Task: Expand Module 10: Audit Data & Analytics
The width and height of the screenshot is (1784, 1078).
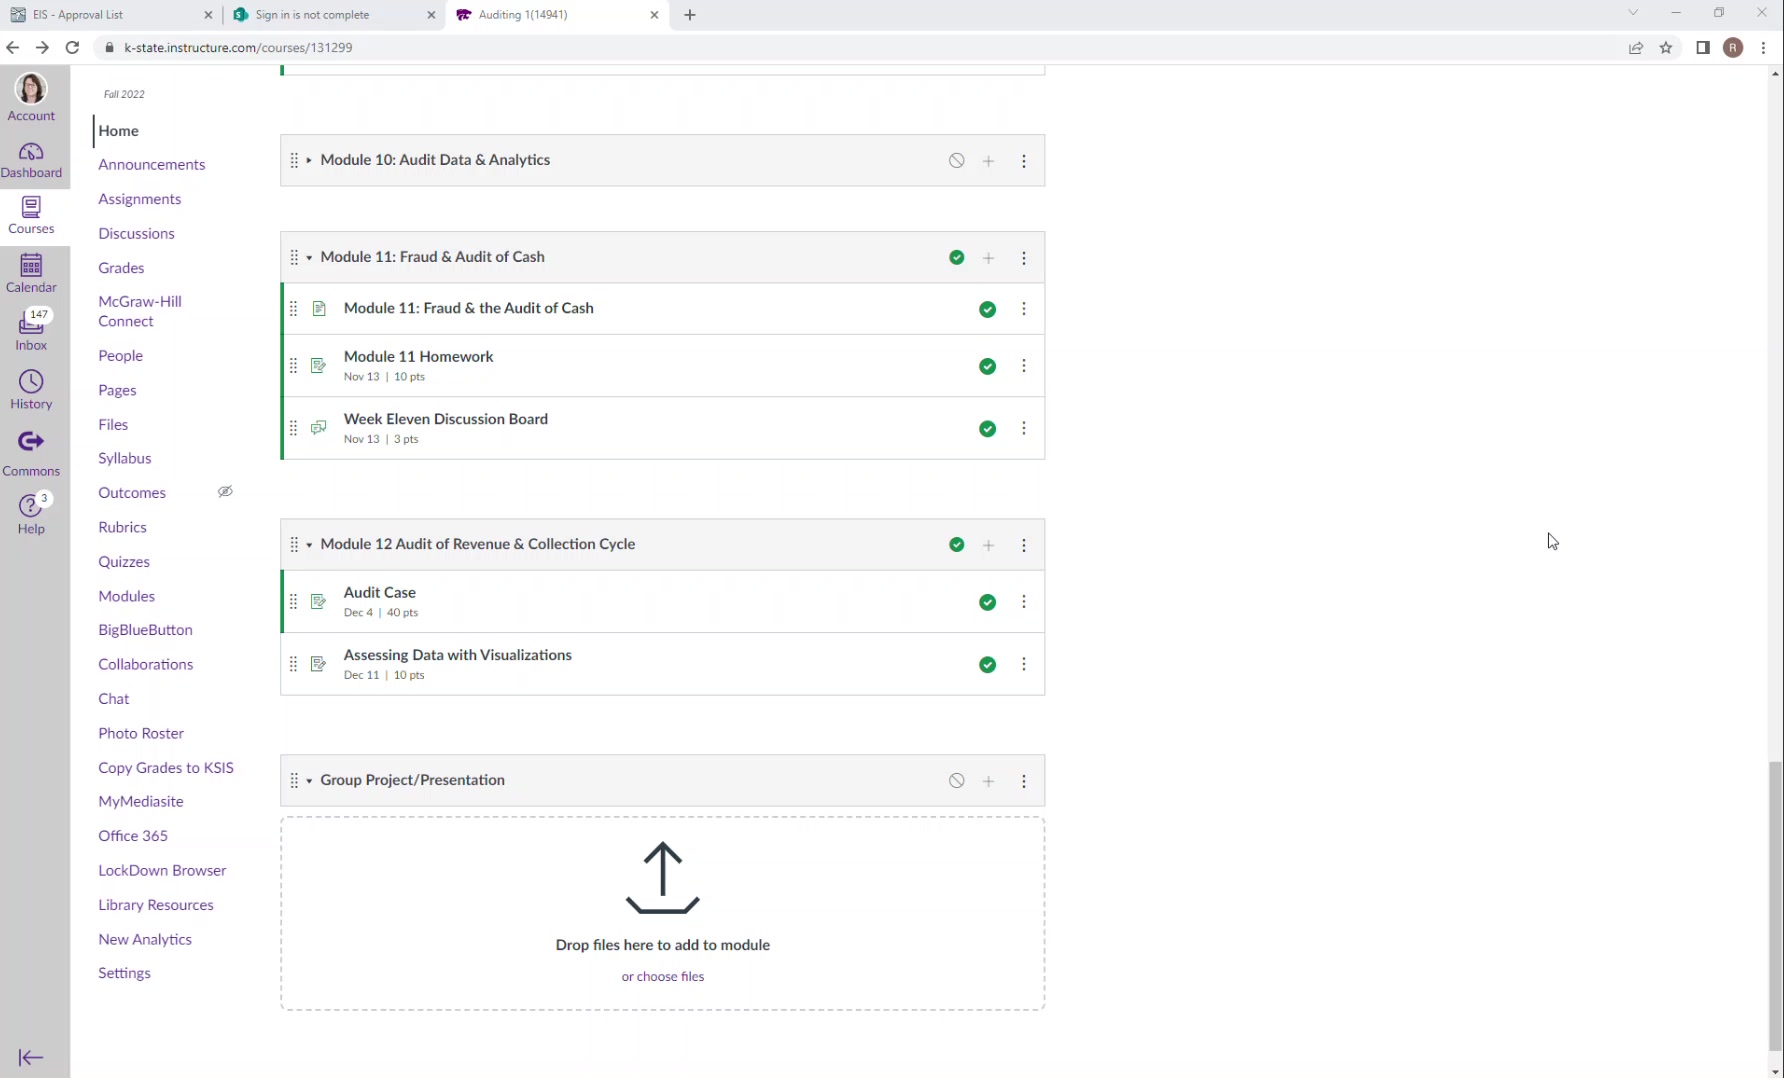Action: (309, 161)
